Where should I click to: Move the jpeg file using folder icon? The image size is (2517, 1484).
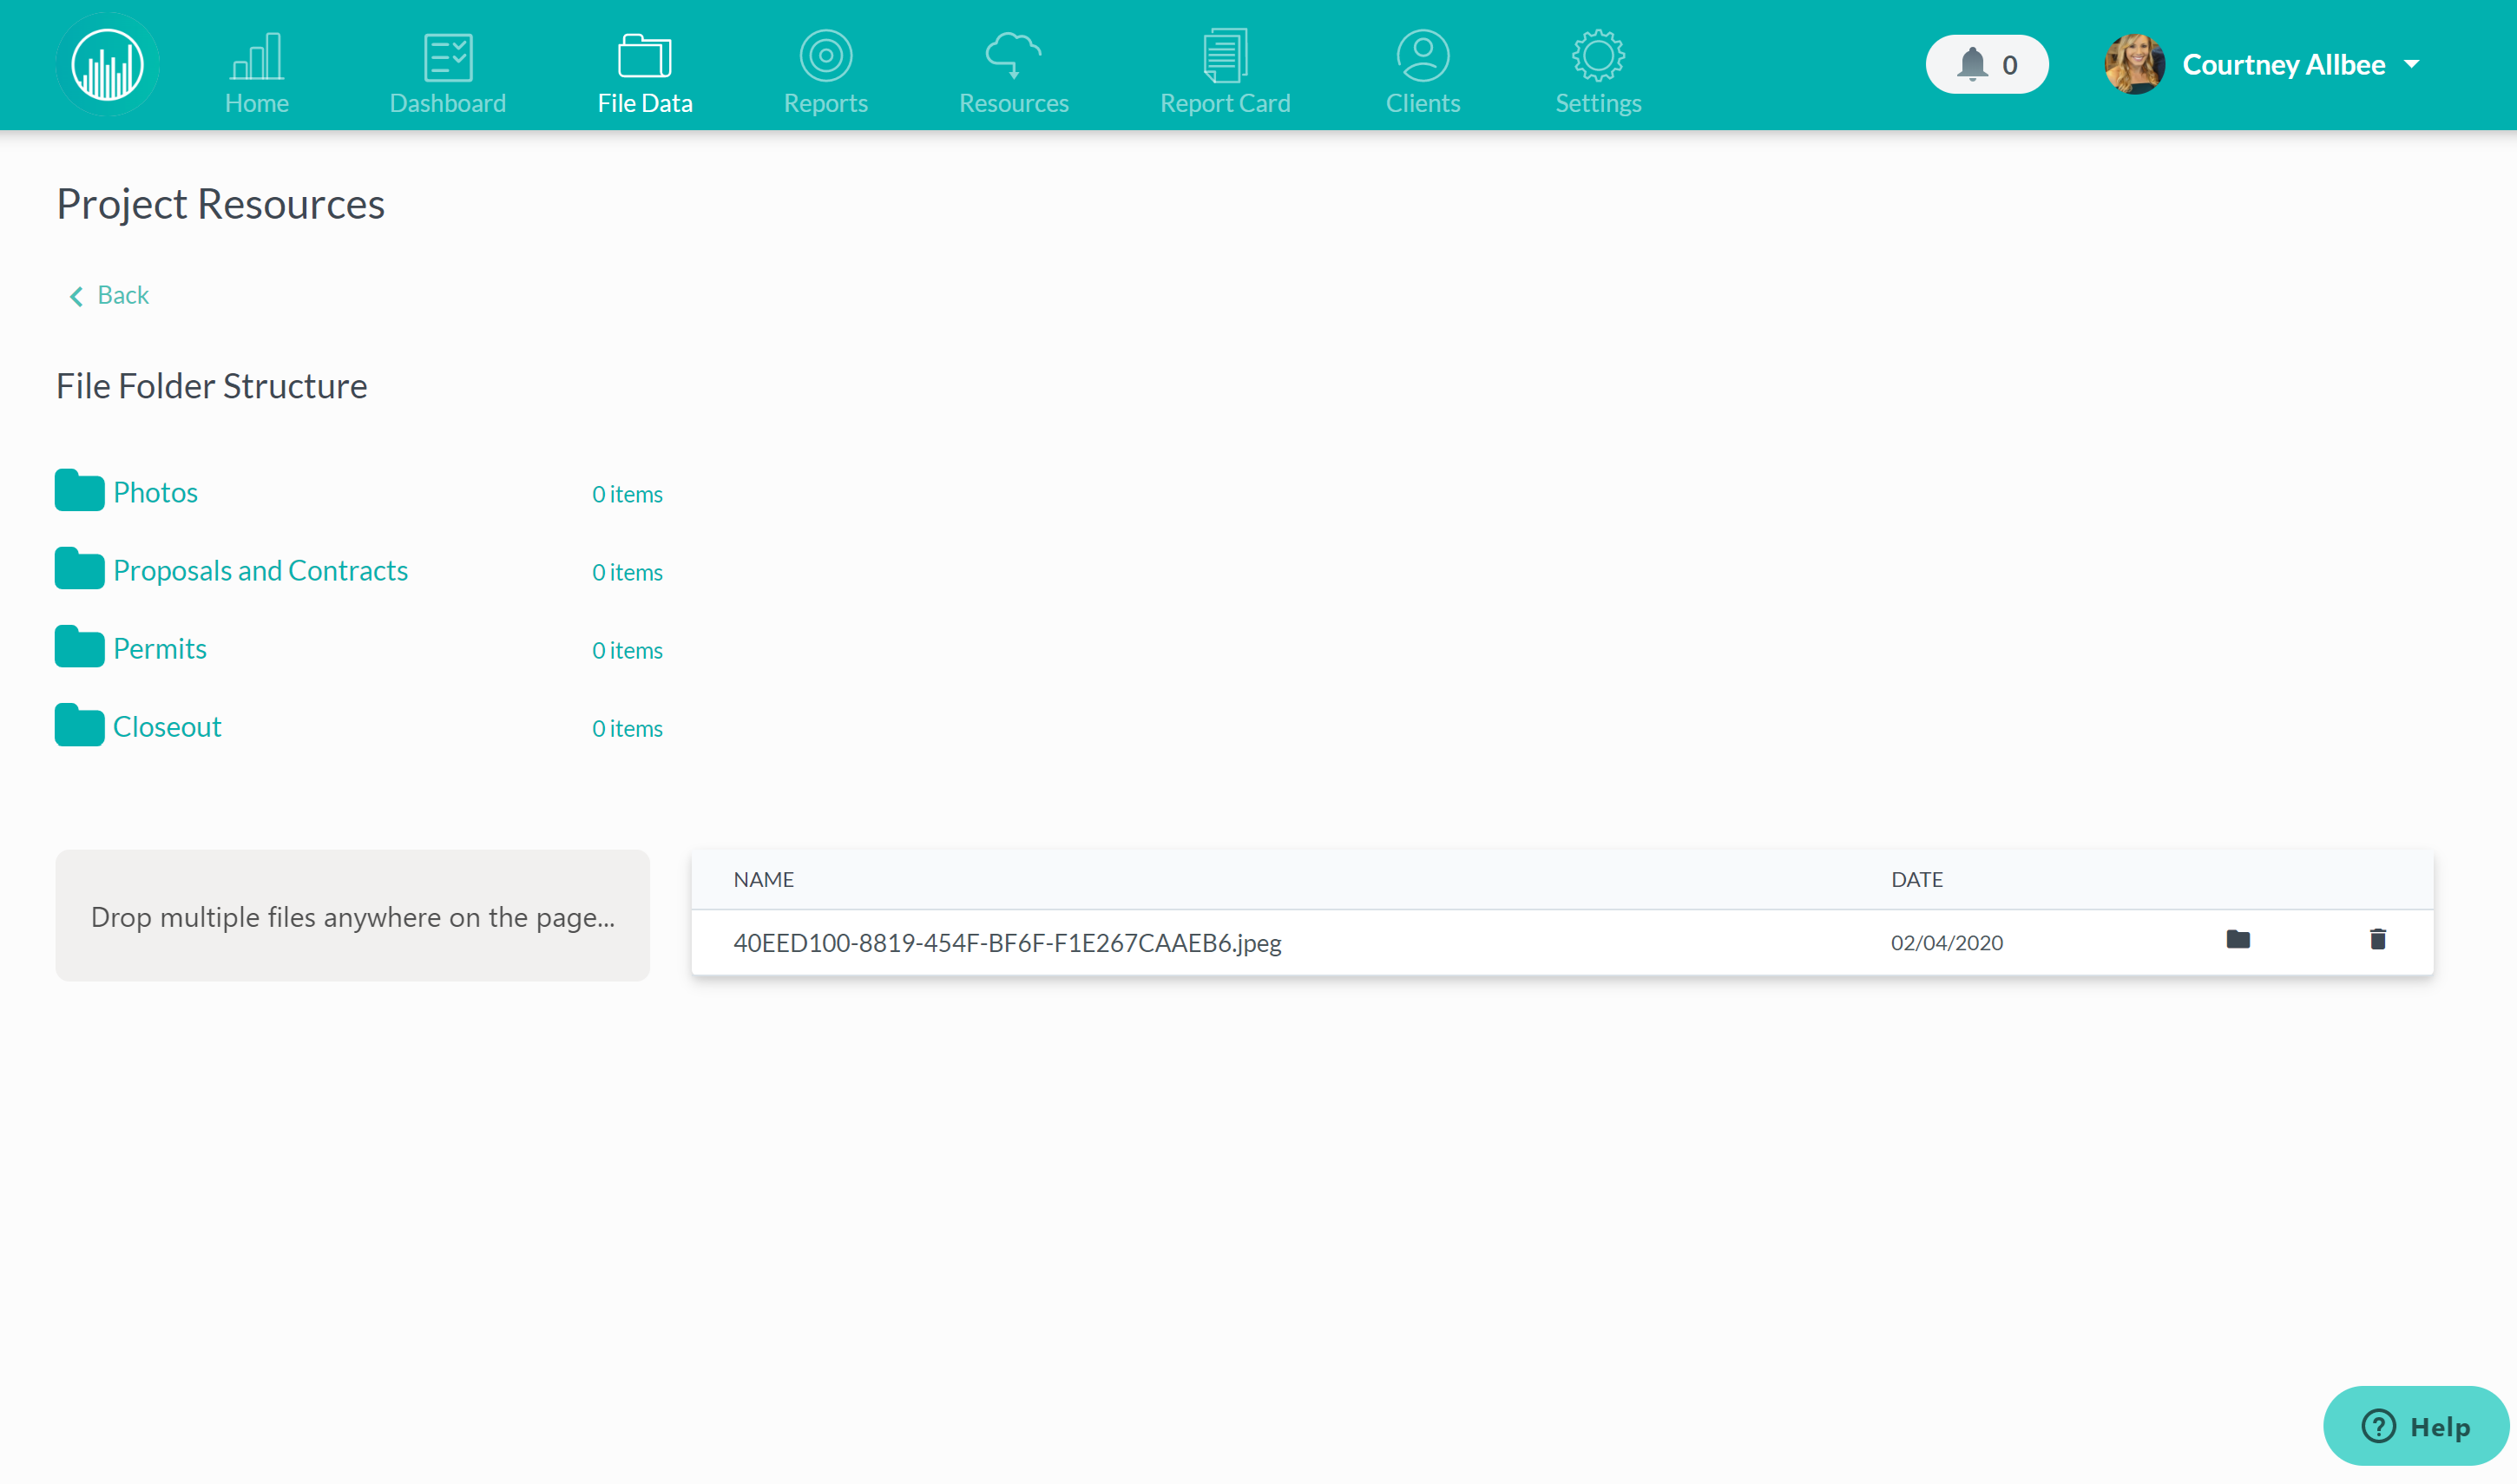click(x=2238, y=939)
